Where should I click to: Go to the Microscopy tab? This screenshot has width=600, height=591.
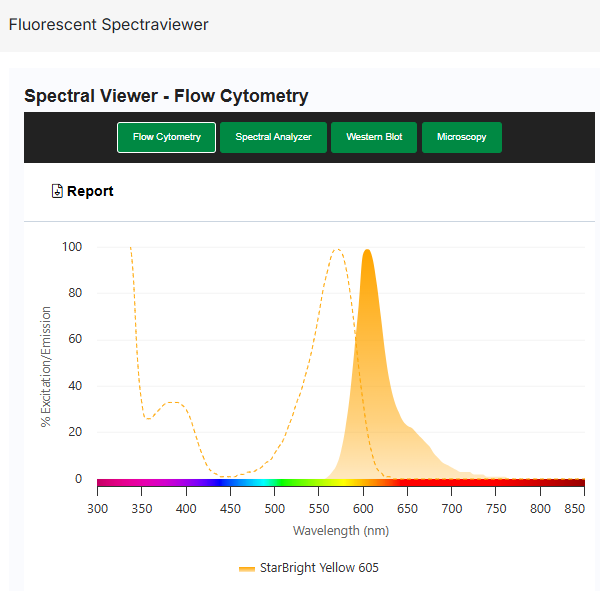pyautogui.click(x=461, y=137)
